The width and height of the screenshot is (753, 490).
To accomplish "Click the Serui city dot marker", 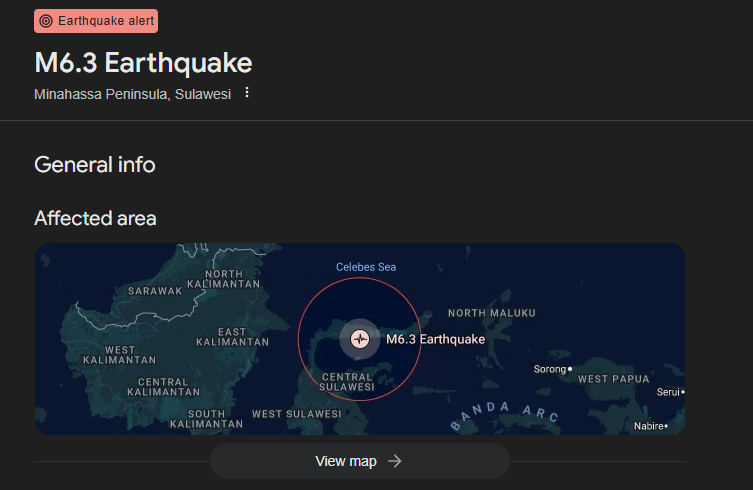I will point(683,392).
